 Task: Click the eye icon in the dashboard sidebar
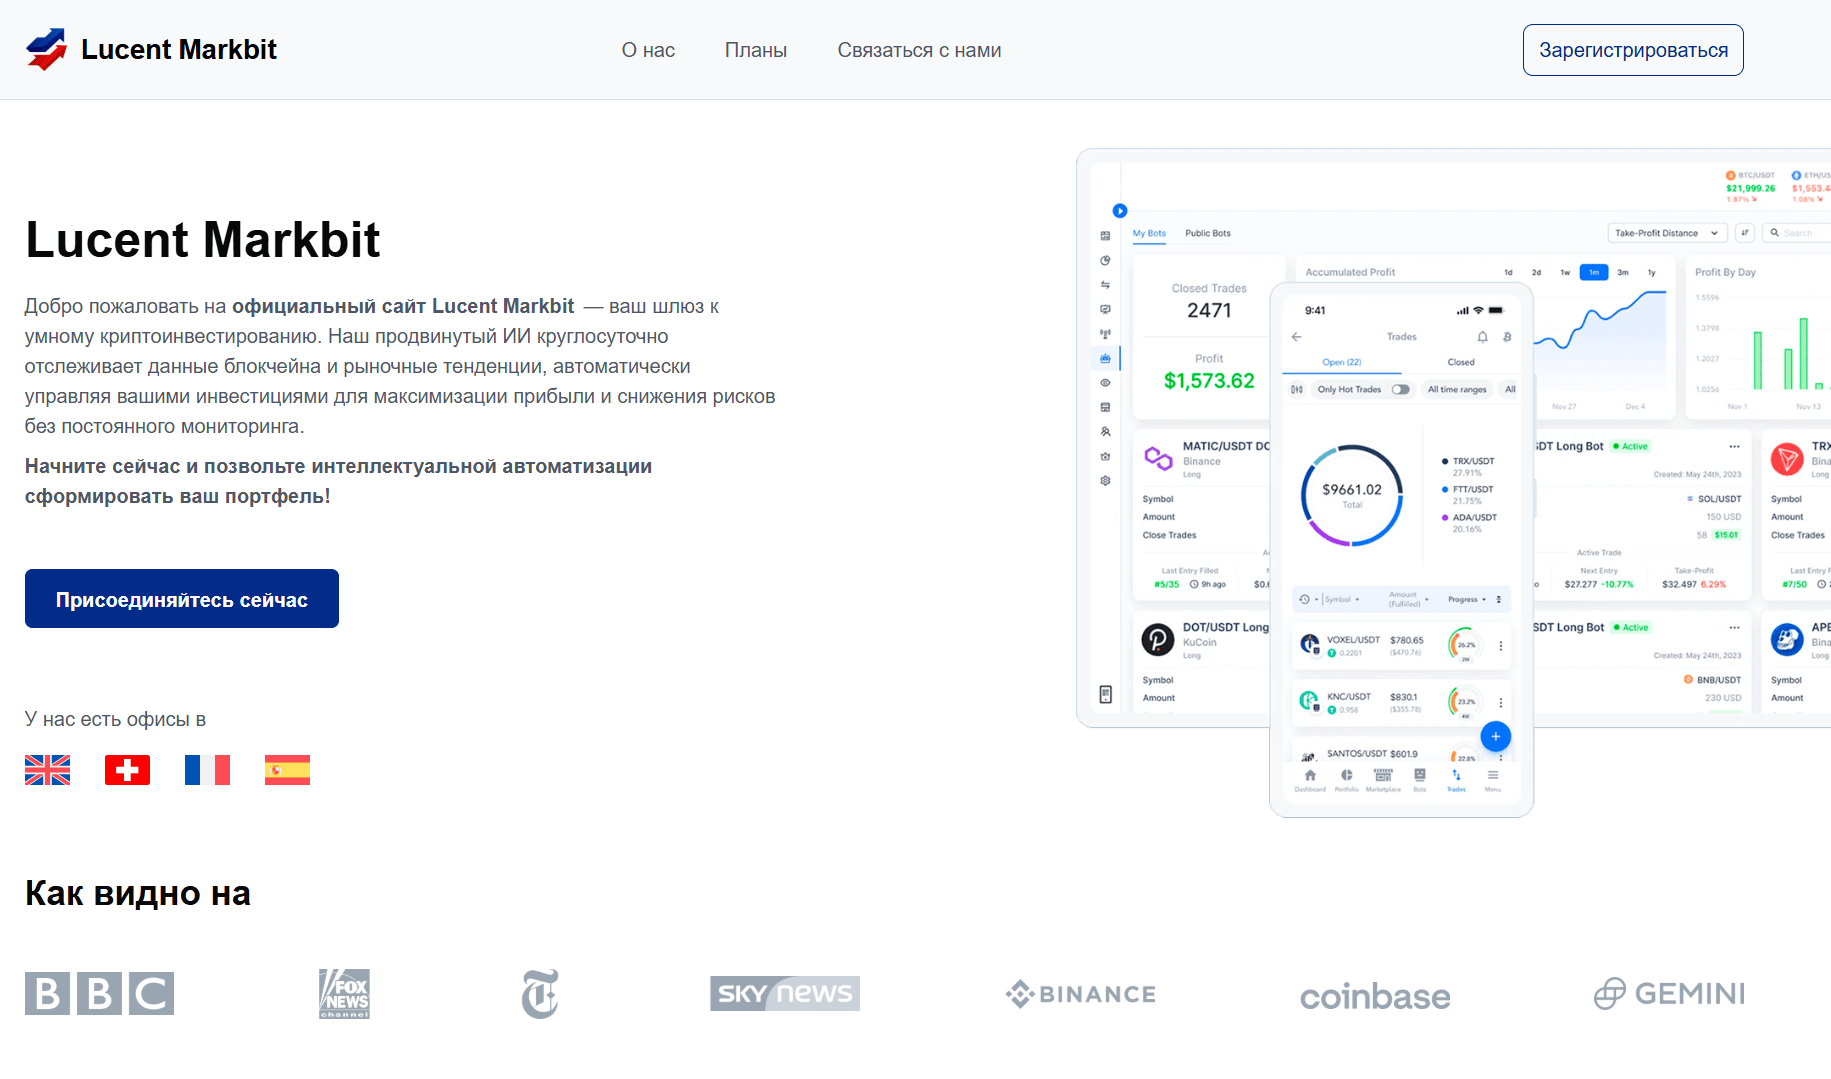[1105, 383]
